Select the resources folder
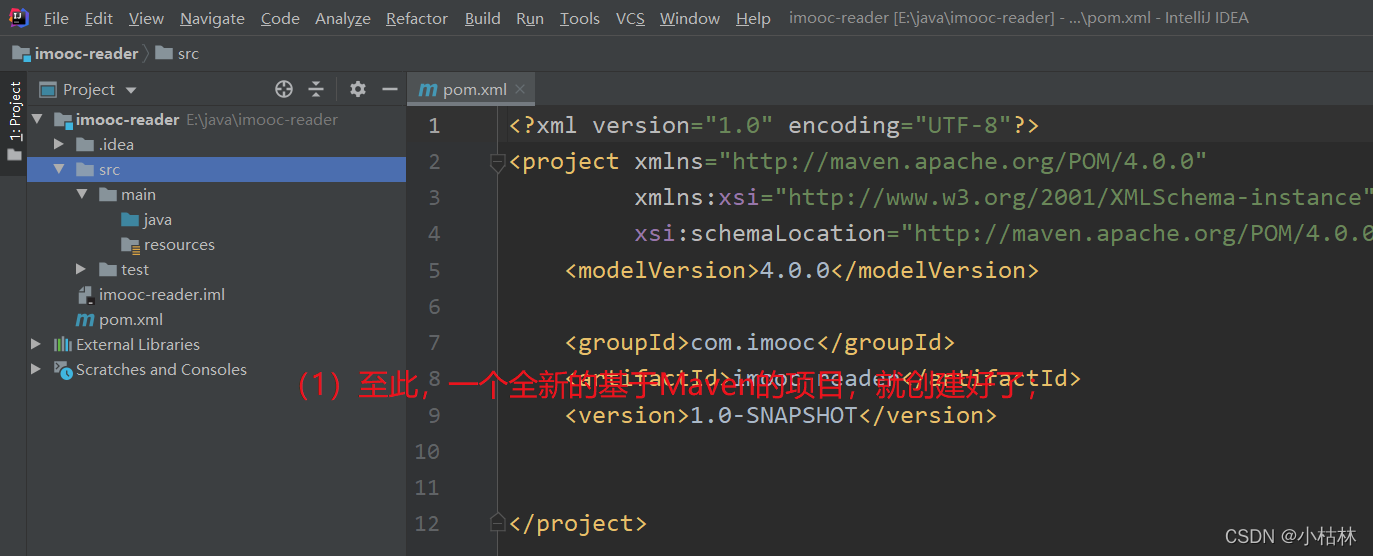Image resolution: width=1373 pixels, height=556 pixels. point(217,244)
